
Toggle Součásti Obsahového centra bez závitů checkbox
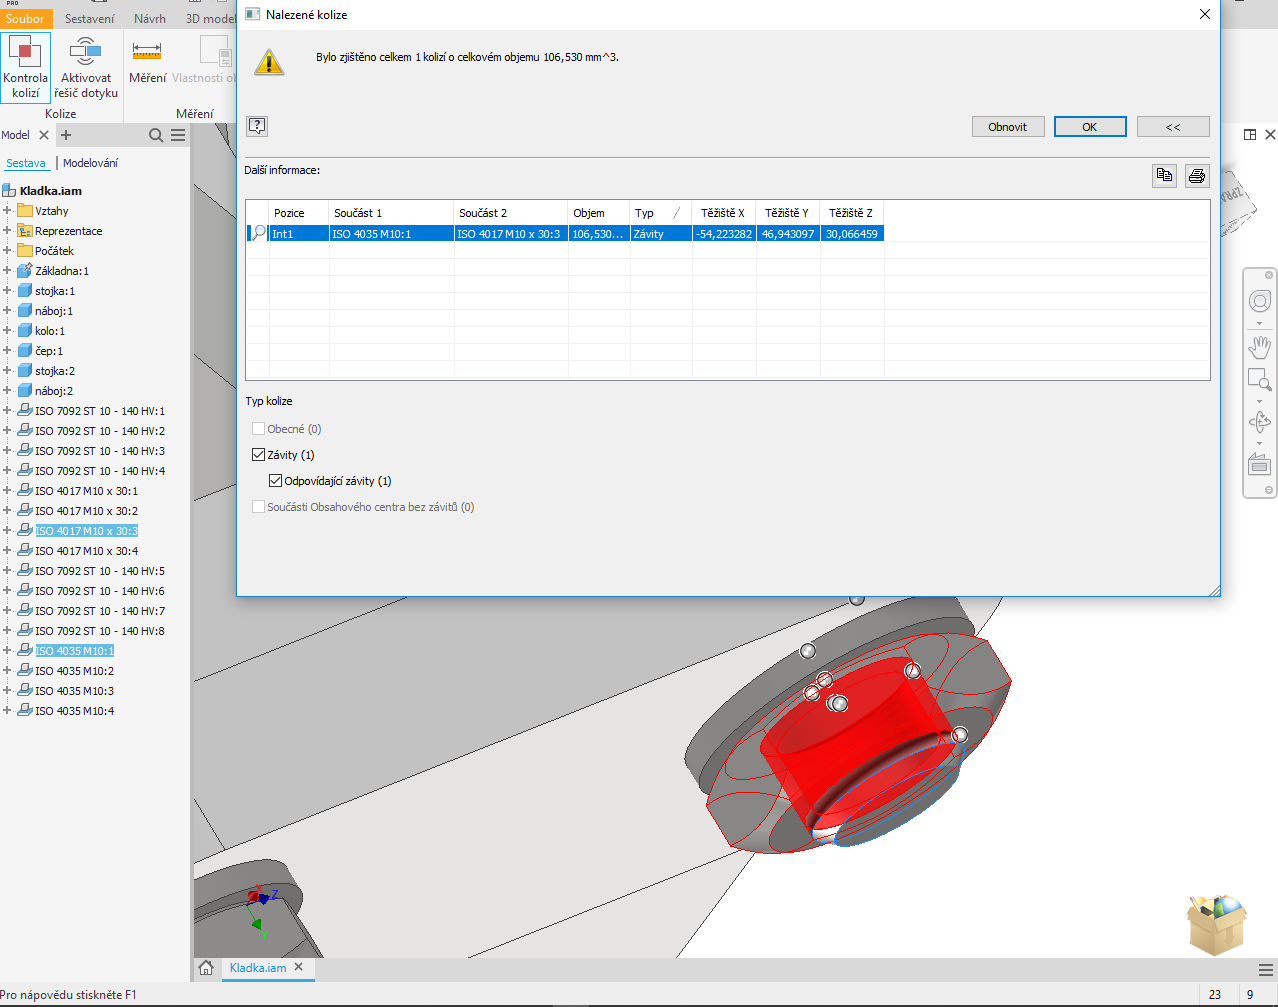coord(258,507)
